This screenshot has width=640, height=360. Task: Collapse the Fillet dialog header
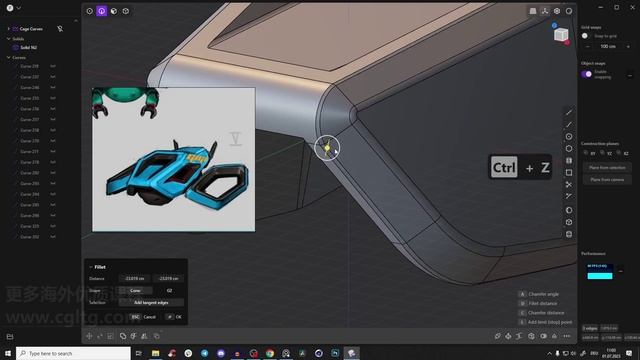click(x=91, y=267)
